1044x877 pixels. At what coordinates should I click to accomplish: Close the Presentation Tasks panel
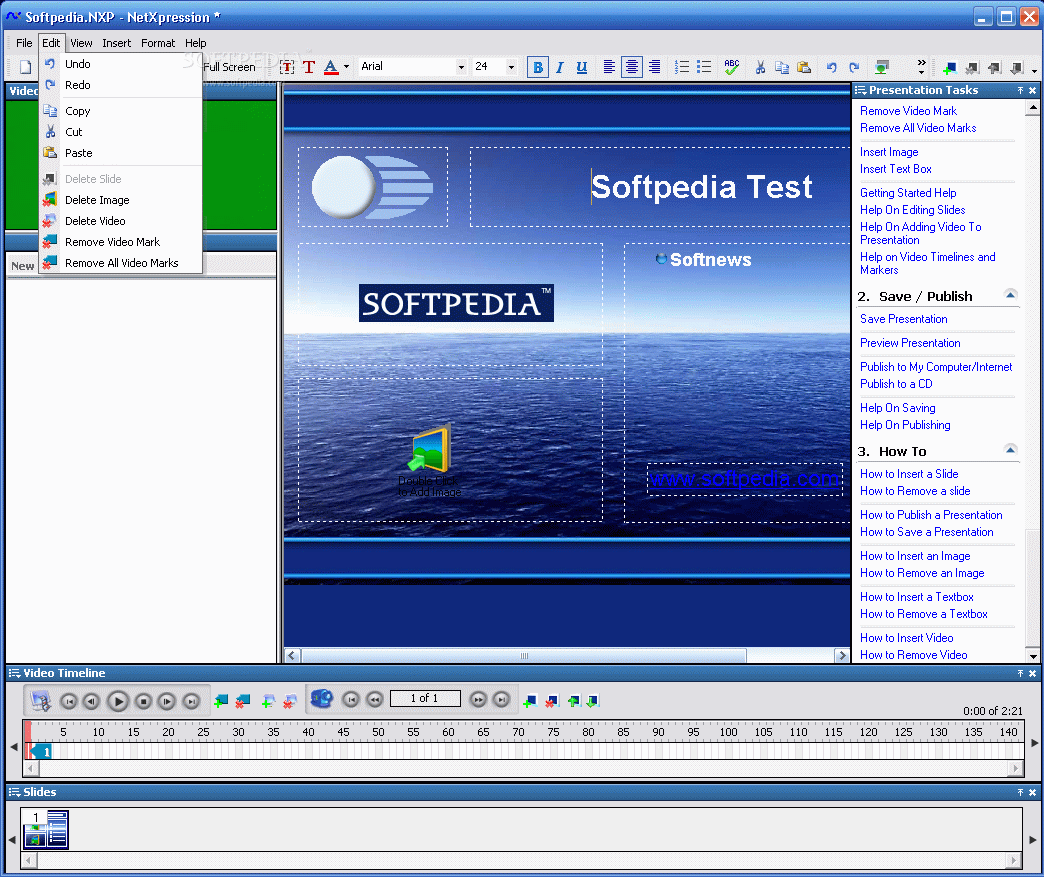click(x=1033, y=91)
